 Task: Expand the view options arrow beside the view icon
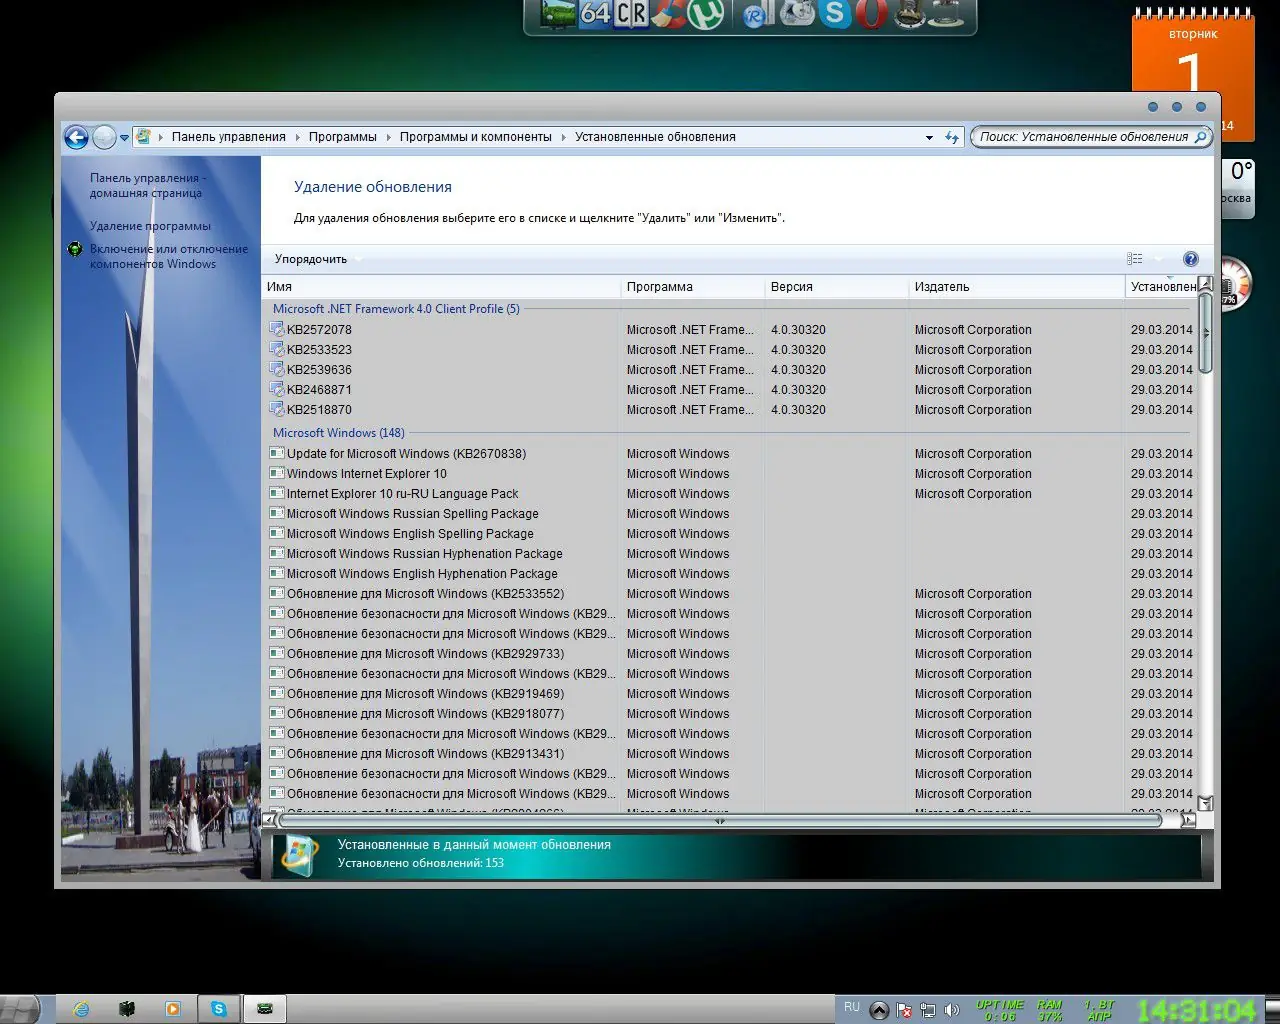(x=1159, y=259)
